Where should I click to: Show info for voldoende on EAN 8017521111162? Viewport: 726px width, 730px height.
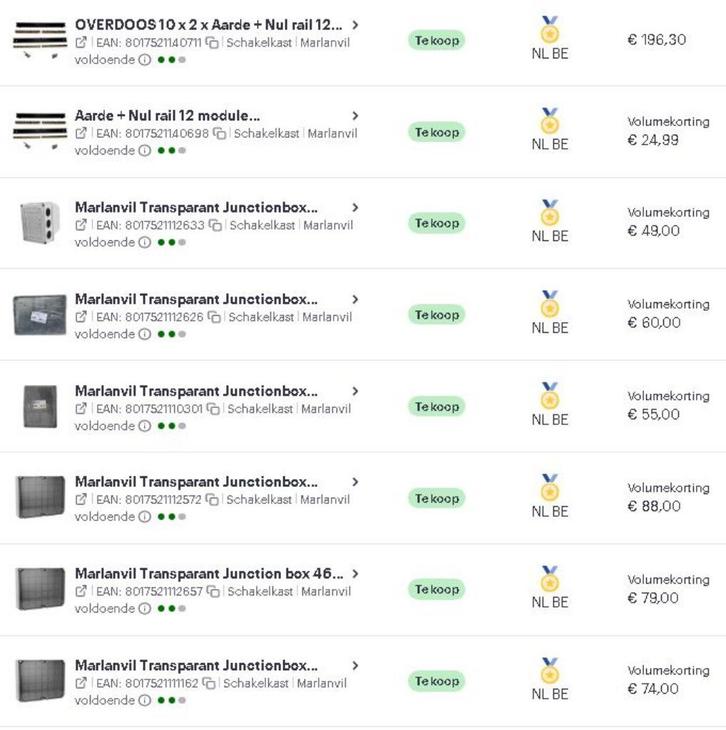145,700
